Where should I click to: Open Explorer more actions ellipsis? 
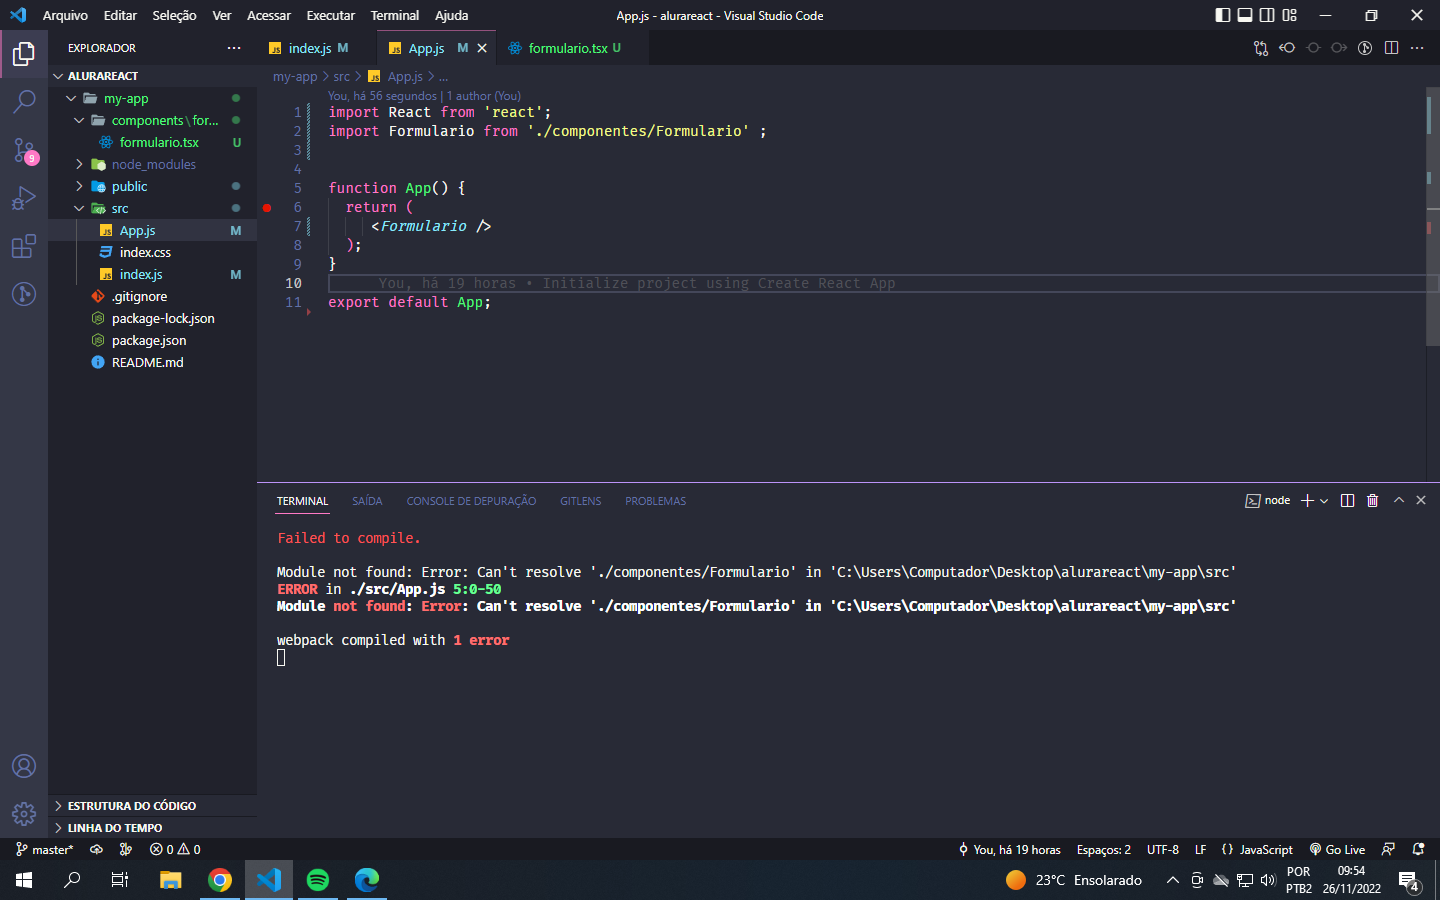(234, 48)
